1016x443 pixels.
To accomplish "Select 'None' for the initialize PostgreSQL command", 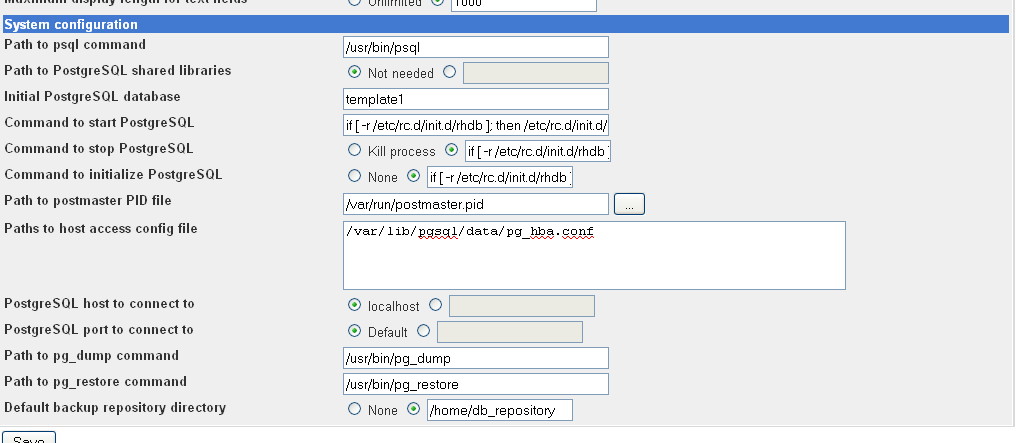I will pos(354,176).
